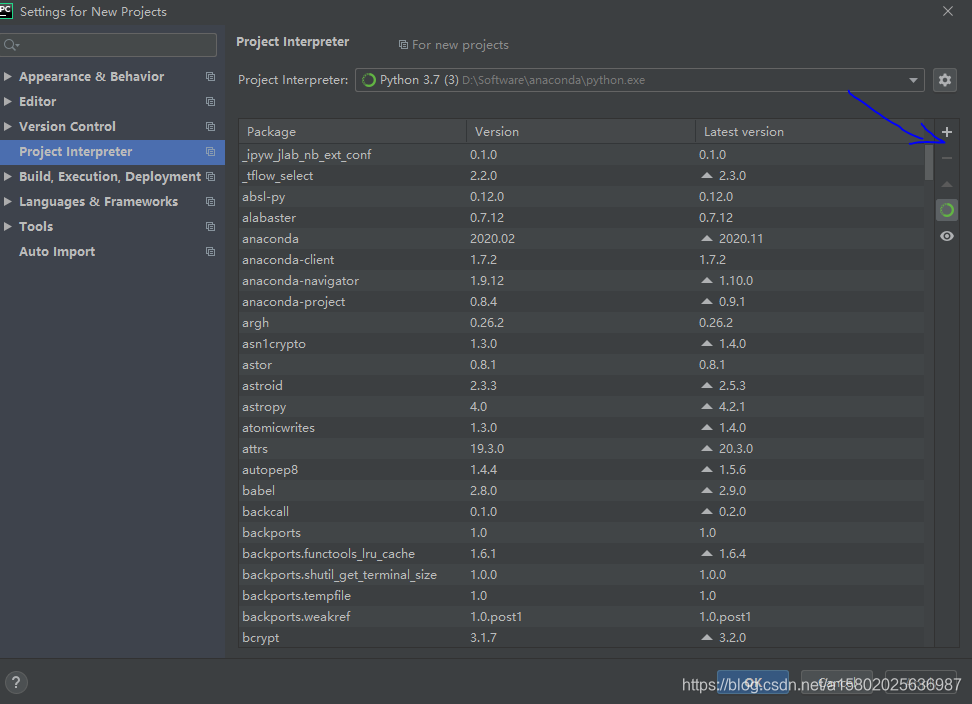Screen dimensions: 972x704
Task: Select the _ipyw_jlab_nb_ext_conf package row
Action: pyautogui.click(x=581, y=154)
